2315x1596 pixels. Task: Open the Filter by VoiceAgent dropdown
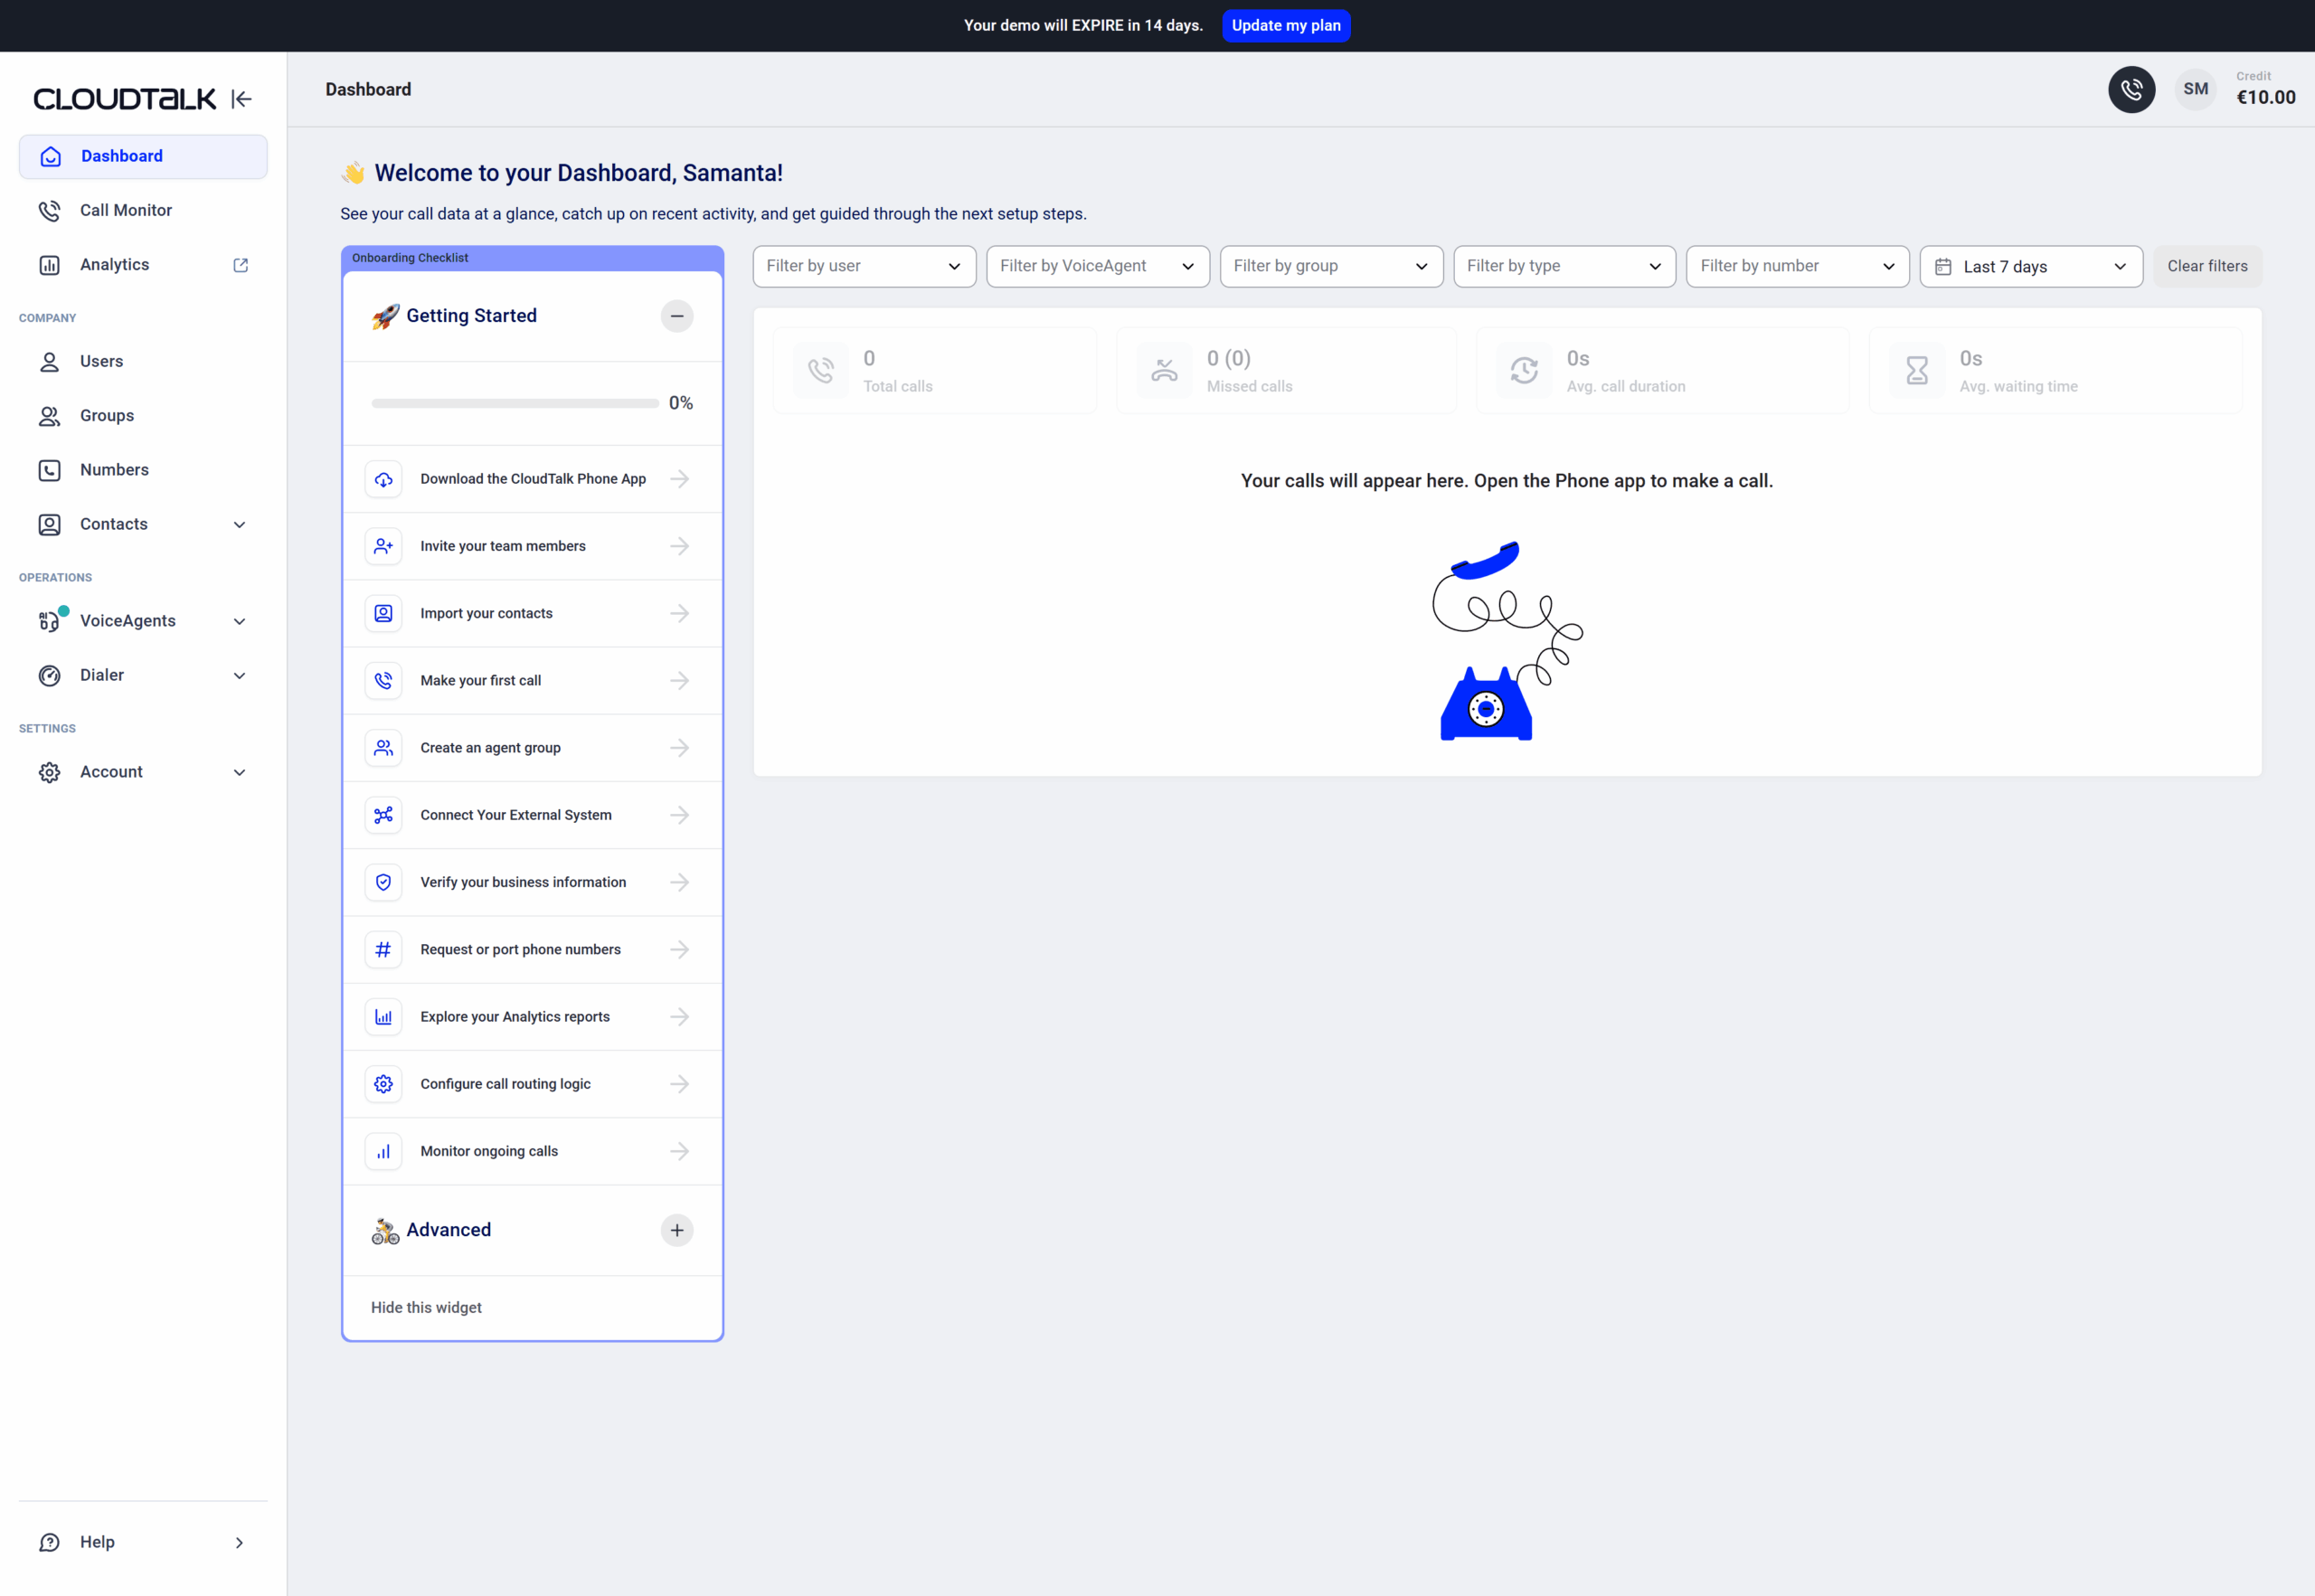click(1098, 266)
